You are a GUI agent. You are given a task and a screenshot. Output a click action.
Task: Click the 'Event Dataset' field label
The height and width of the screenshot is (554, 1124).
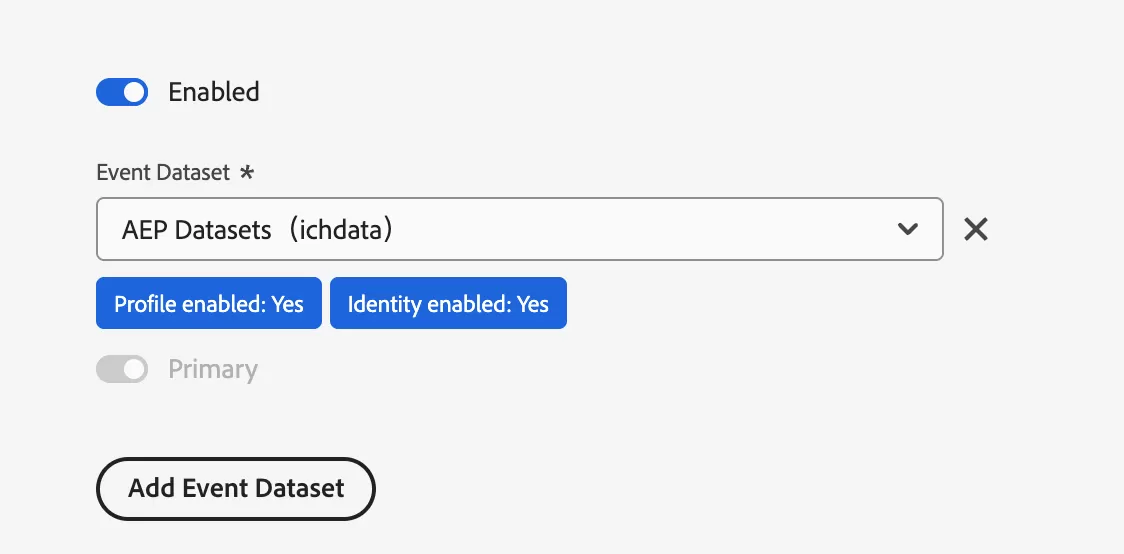(x=163, y=172)
